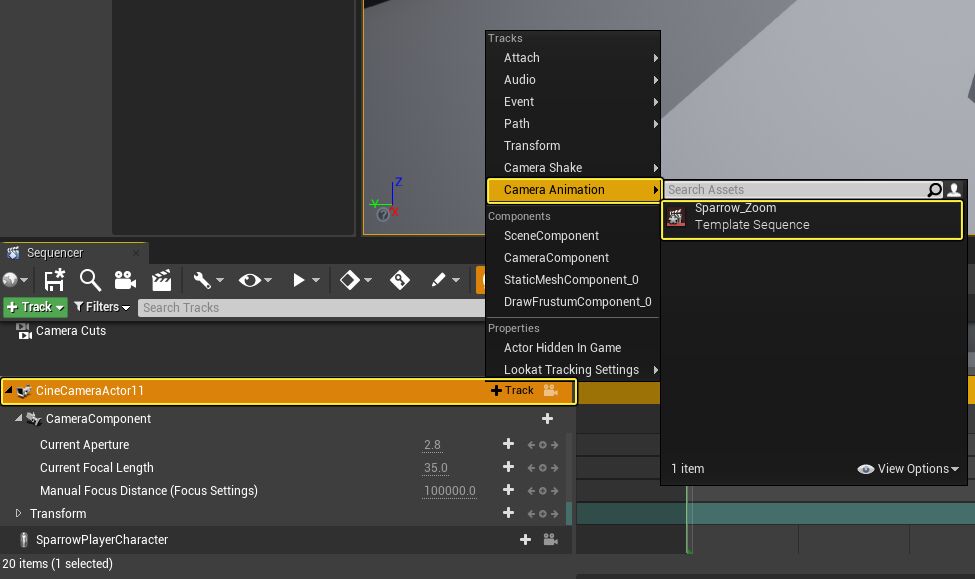Expand the Transform track
Image resolution: width=975 pixels, height=579 pixels.
click(x=18, y=514)
